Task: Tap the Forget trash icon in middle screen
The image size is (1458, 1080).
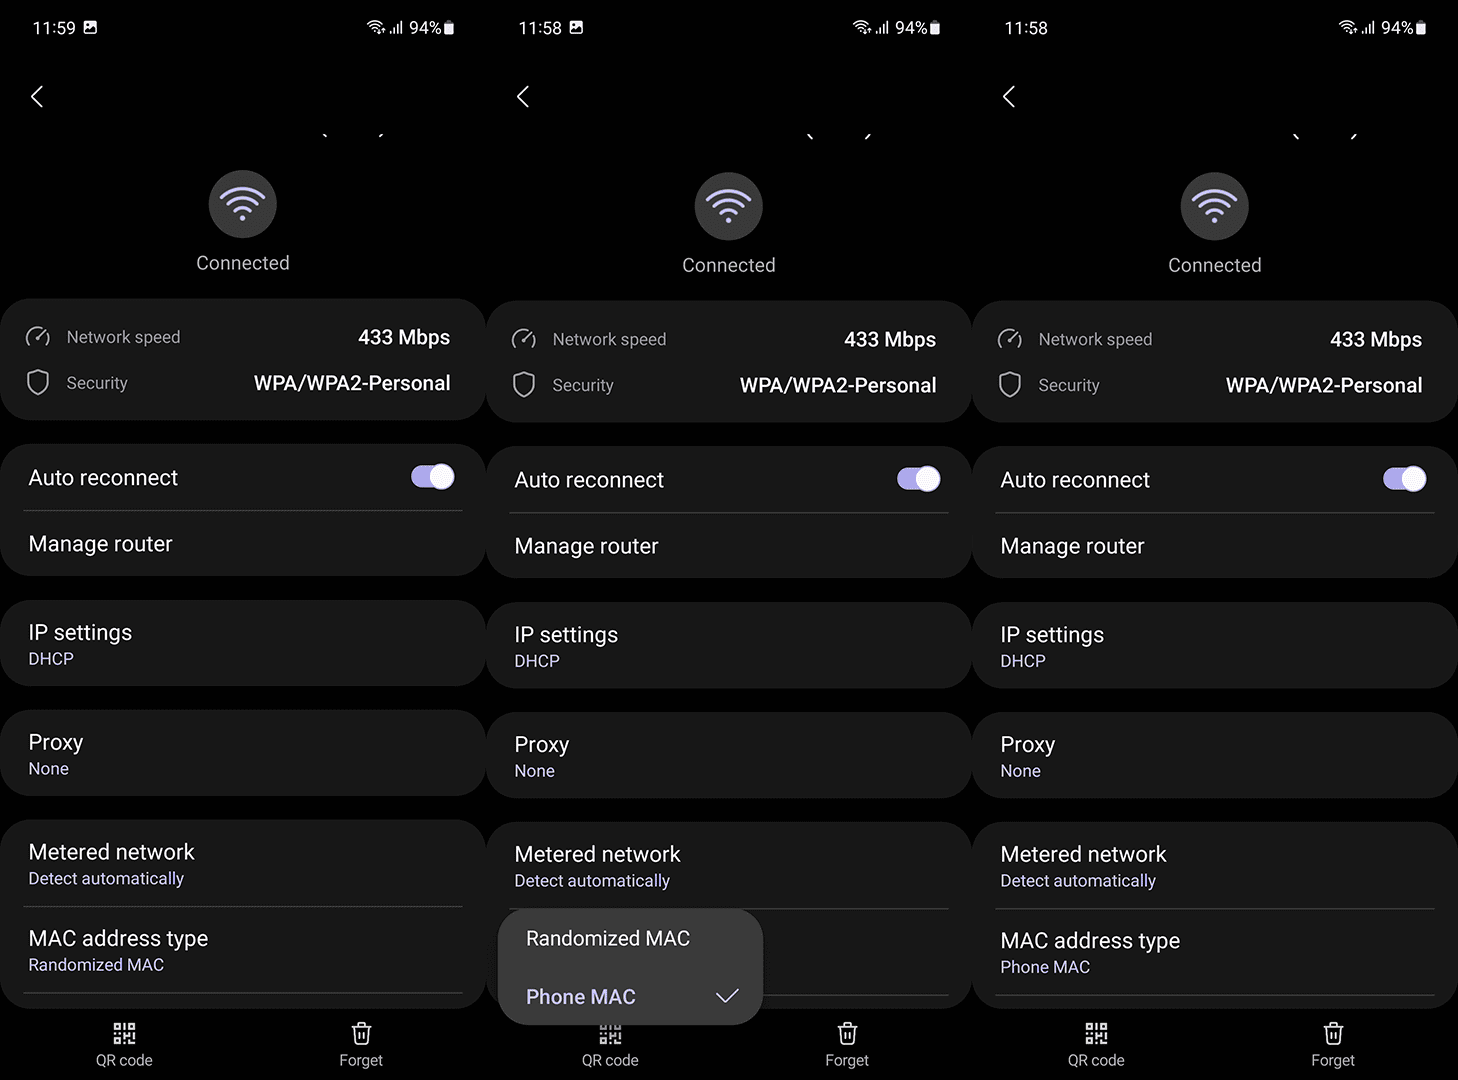Action: (x=847, y=1033)
